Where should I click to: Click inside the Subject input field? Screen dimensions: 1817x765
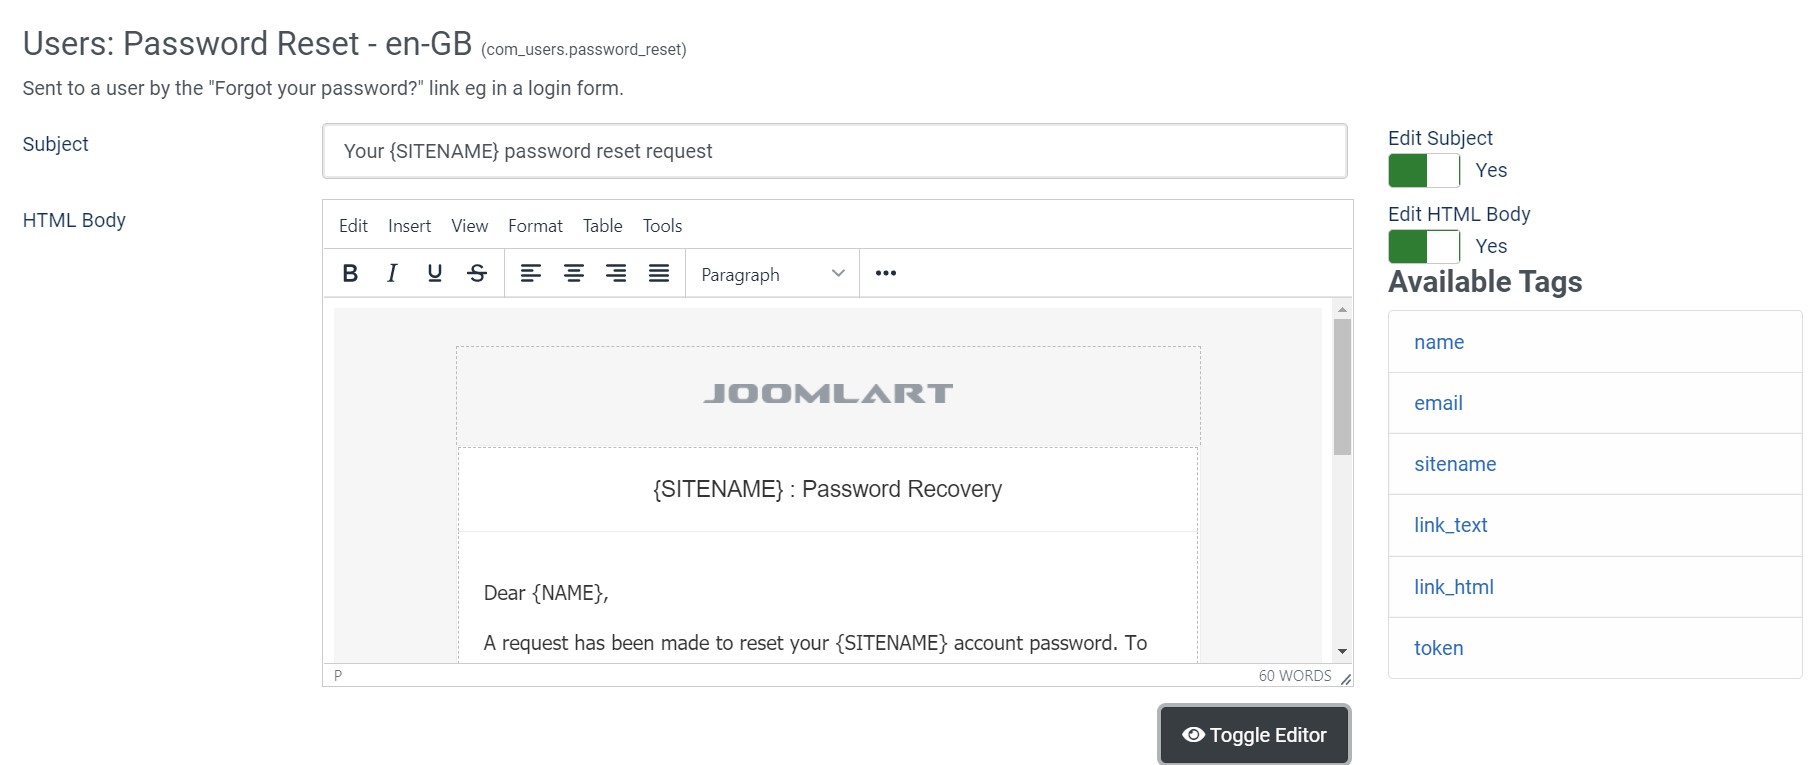(835, 151)
